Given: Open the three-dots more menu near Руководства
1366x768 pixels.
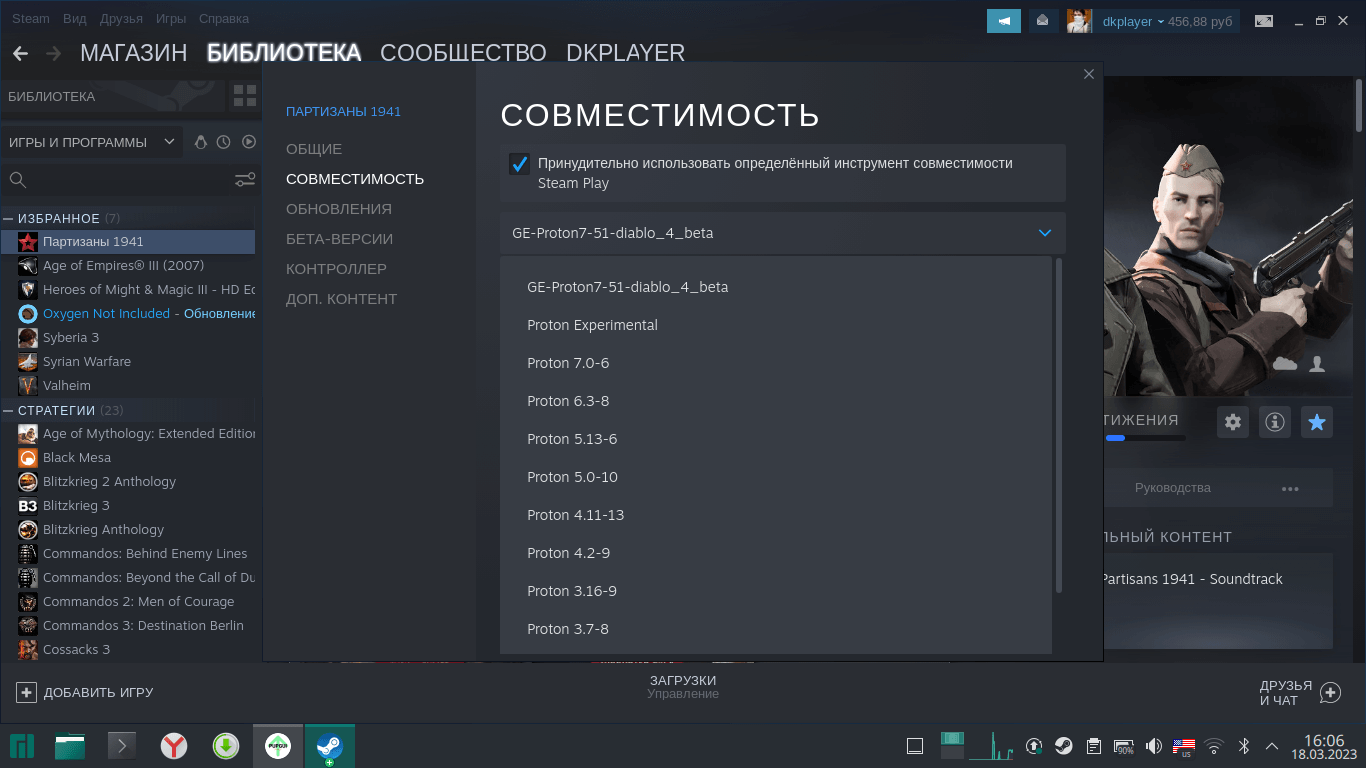Looking at the screenshot, I should (1290, 488).
